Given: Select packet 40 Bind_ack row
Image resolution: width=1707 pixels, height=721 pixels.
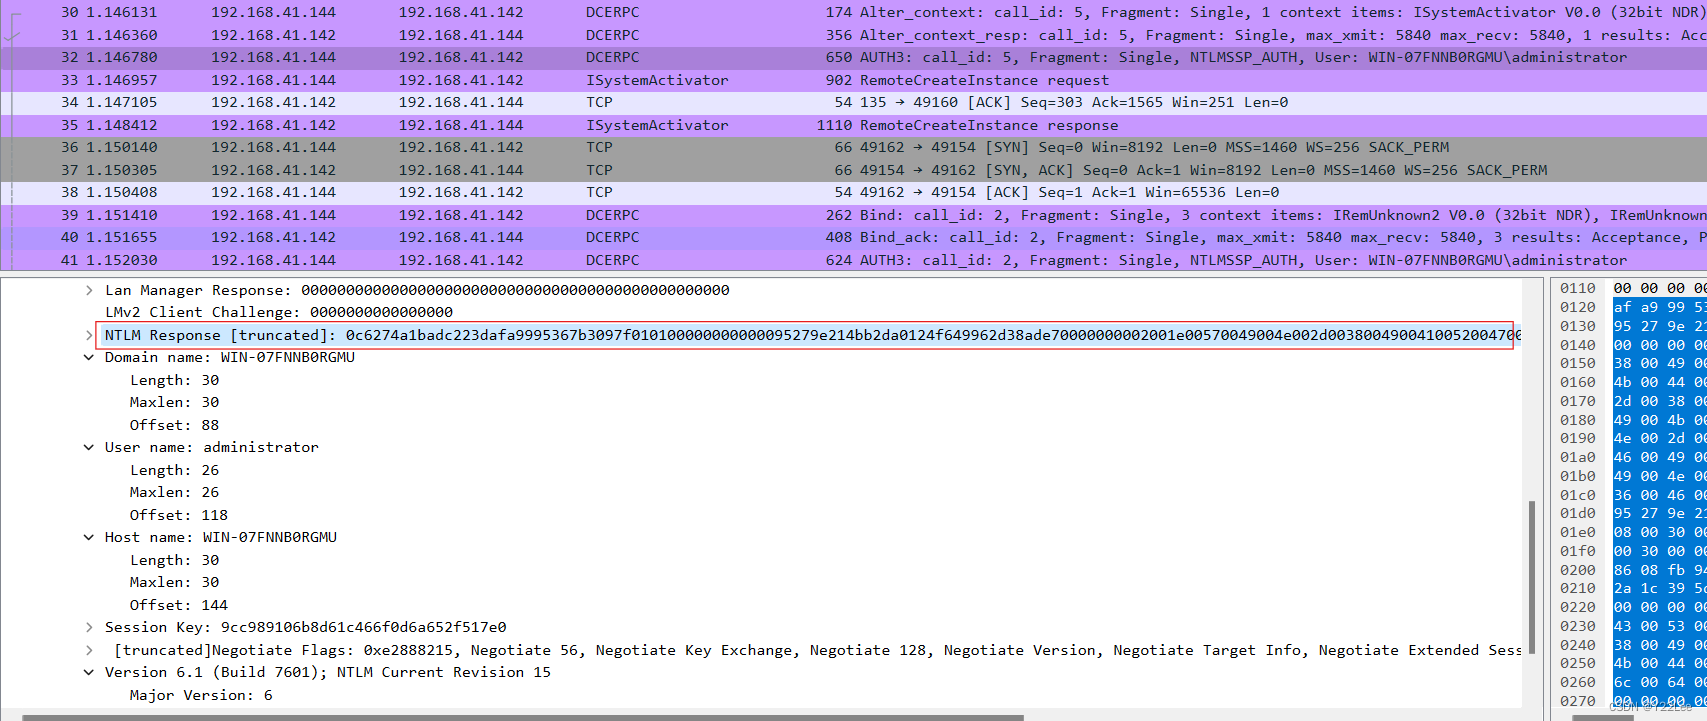Looking at the screenshot, I should pyautogui.click(x=853, y=237).
